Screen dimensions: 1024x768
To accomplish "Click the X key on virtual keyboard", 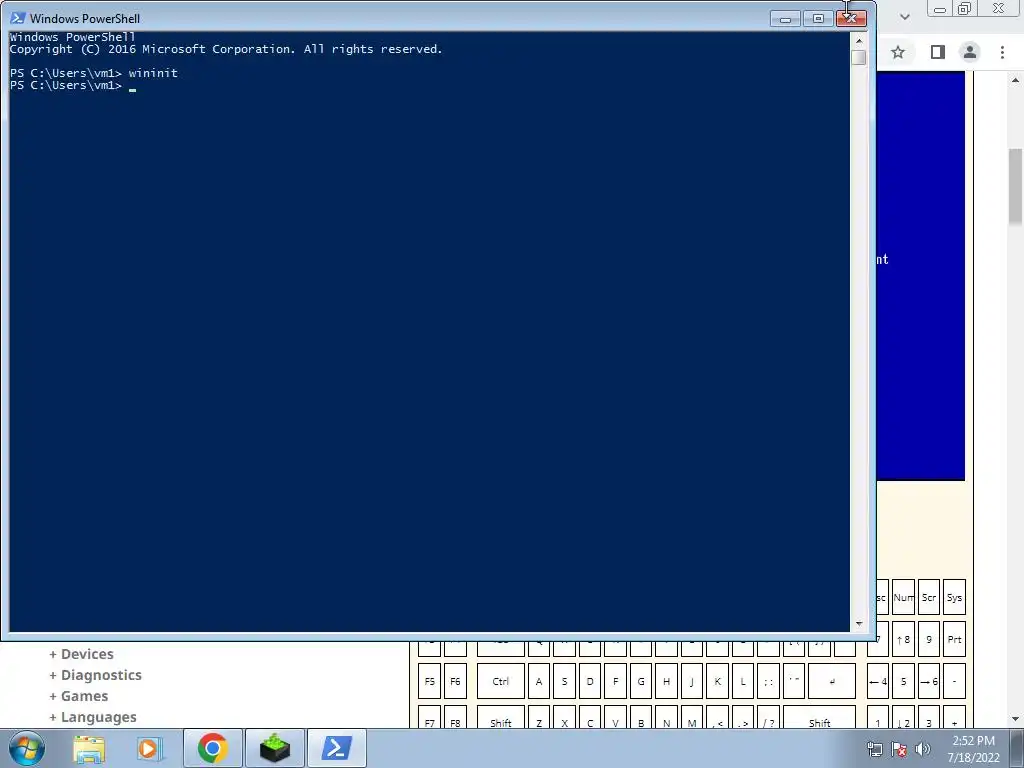I will [564, 718].
